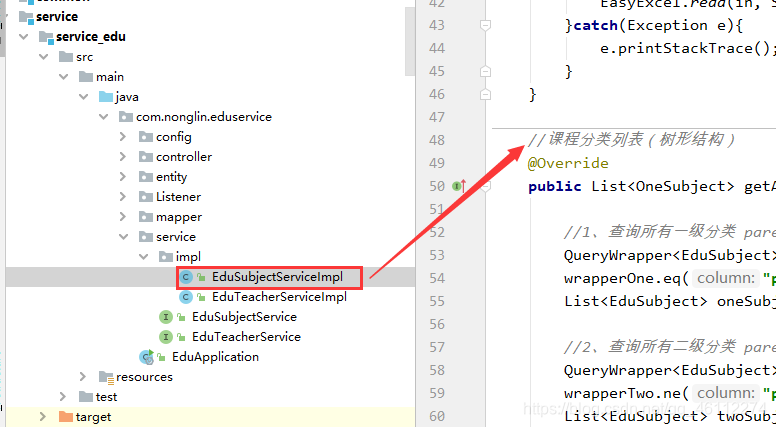Click the com.nonglin.eduservice package icon
Image resolution: width=776 pixels, height=427 pixels.
[x=126, y=117]
